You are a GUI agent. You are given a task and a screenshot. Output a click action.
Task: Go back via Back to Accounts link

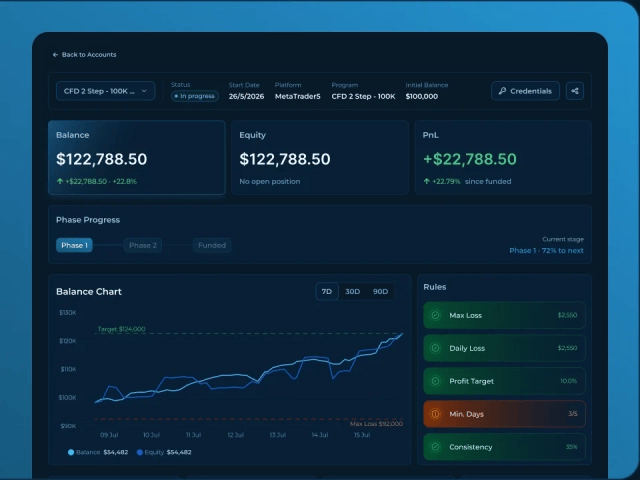84,55
